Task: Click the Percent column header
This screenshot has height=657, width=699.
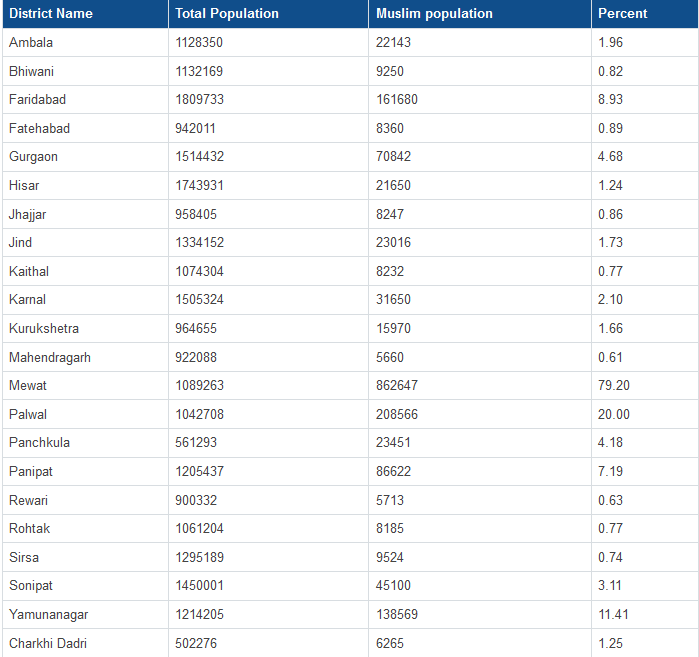Action: click(x=622, y=14)
